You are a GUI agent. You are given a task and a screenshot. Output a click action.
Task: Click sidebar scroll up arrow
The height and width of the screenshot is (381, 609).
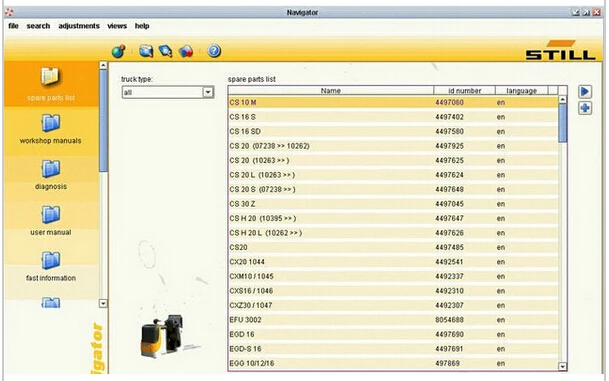tap(103, 65)
